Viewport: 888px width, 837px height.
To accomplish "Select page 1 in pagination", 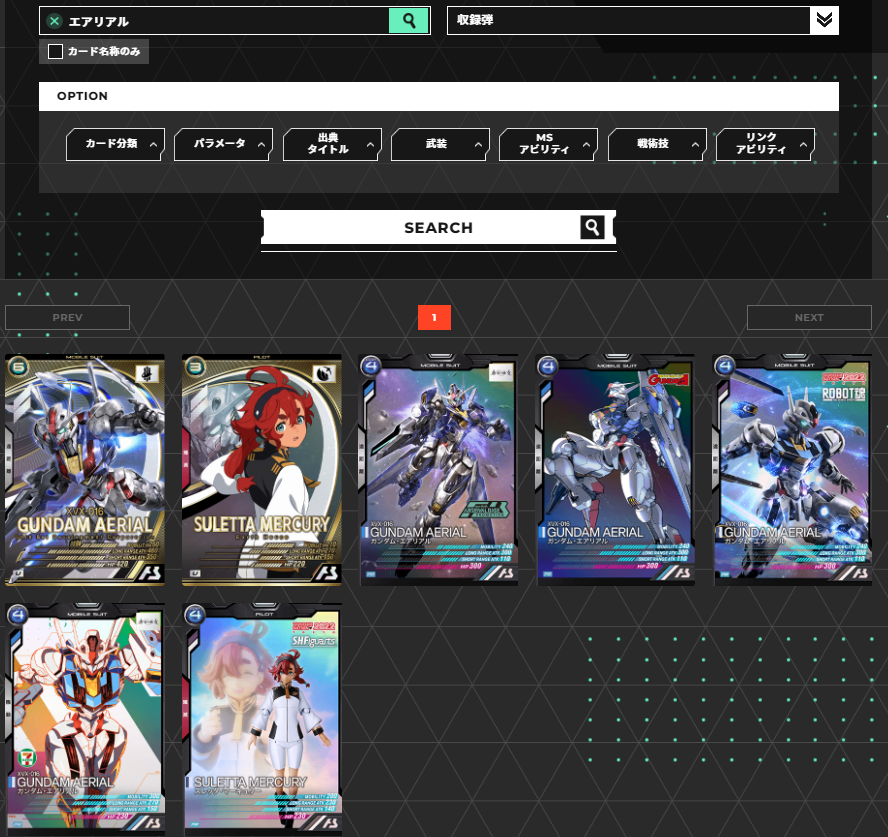I will [x=434, y=318].
